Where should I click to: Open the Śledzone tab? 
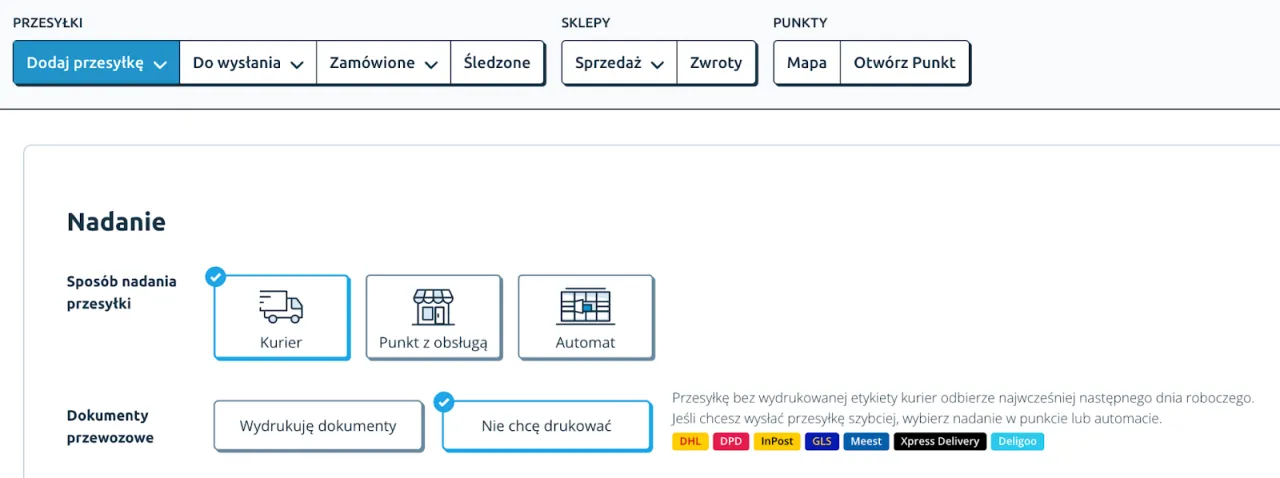(x=497, y=63)
